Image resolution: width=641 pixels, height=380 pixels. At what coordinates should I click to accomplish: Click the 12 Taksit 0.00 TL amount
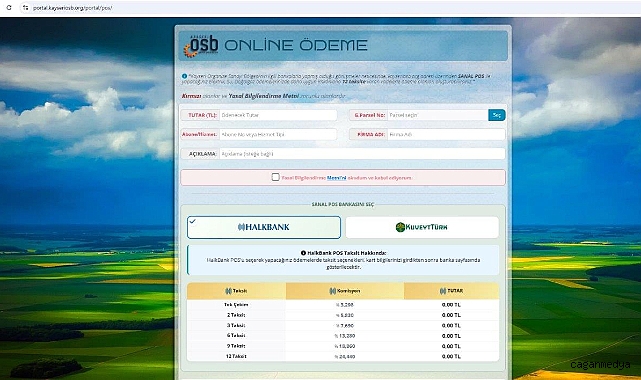point(451,356)
